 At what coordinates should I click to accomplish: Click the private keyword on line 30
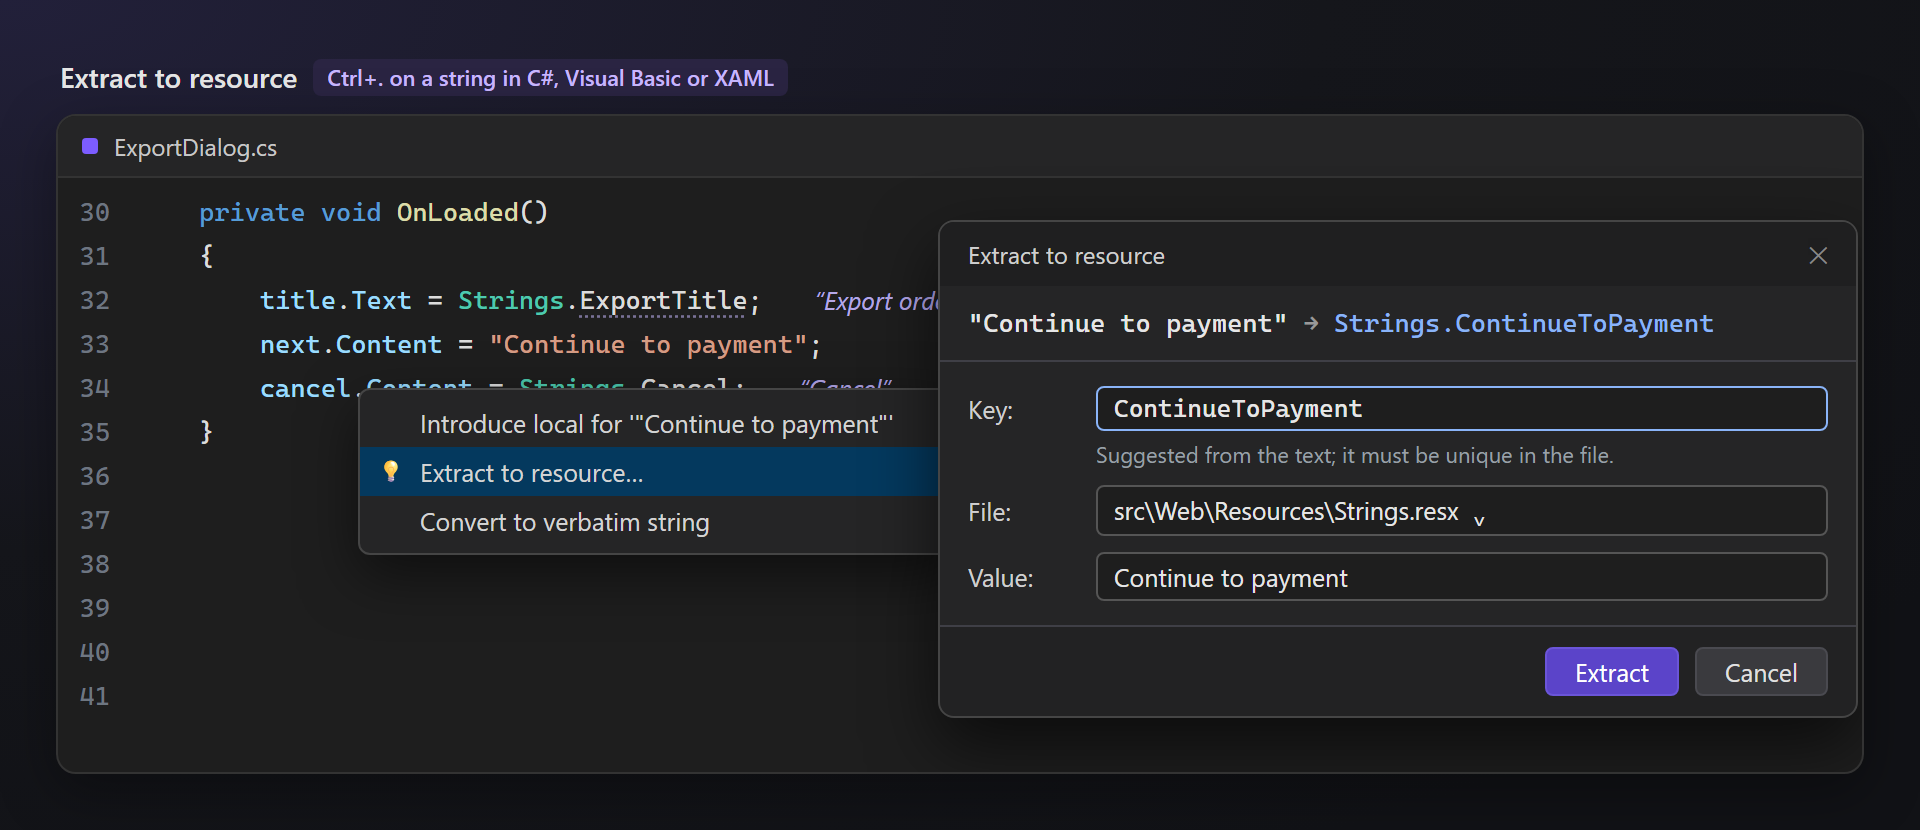coord(252,213)
